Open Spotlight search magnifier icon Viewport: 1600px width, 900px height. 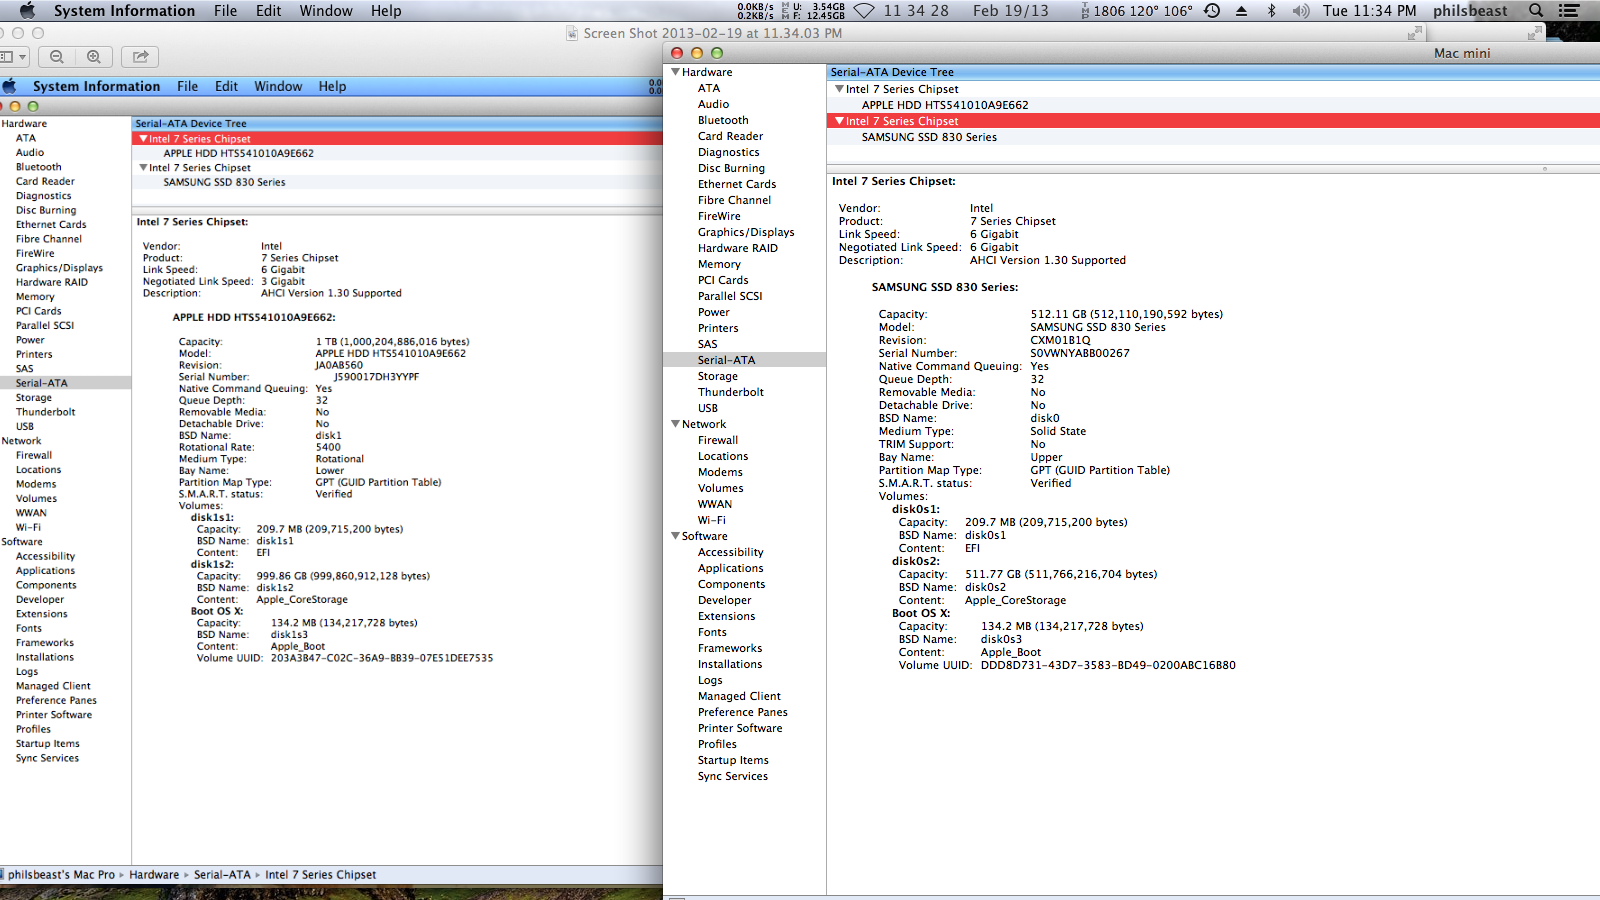[x=1536, y=11]
